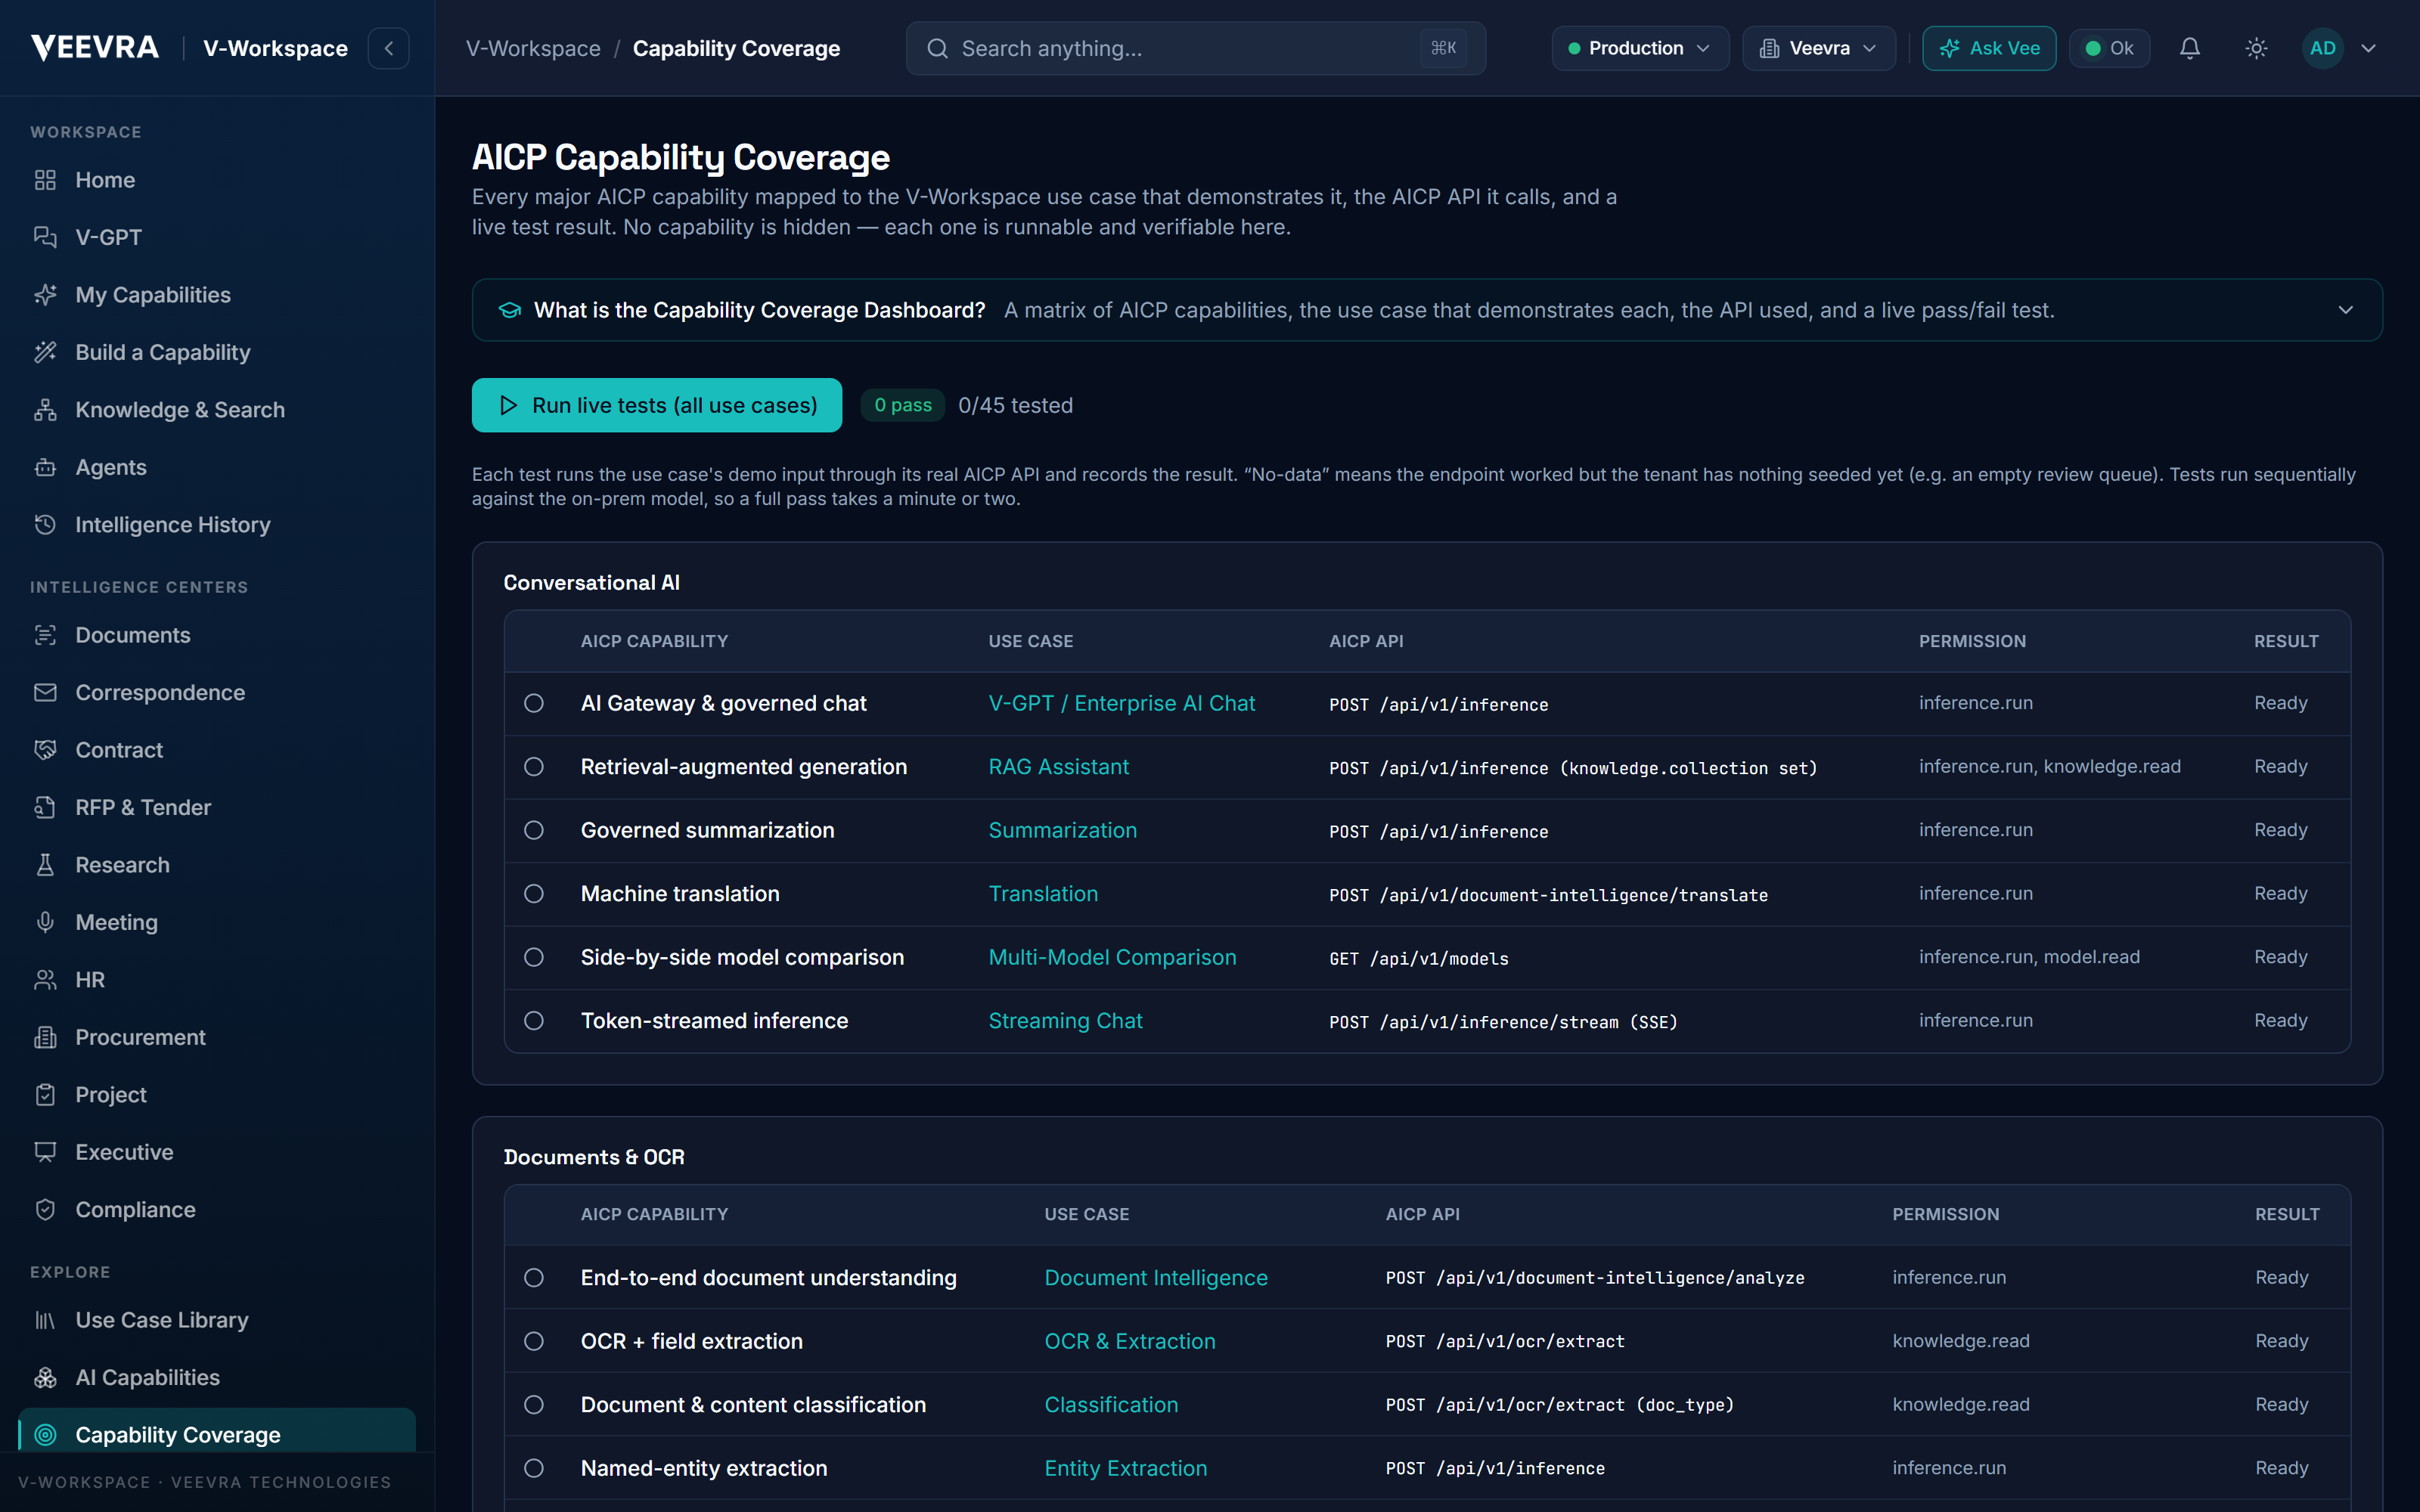This screenshot has width=2420, height=1512.
Task: Click the Knowledge & Search network icon
Action: tap(45, 410)
